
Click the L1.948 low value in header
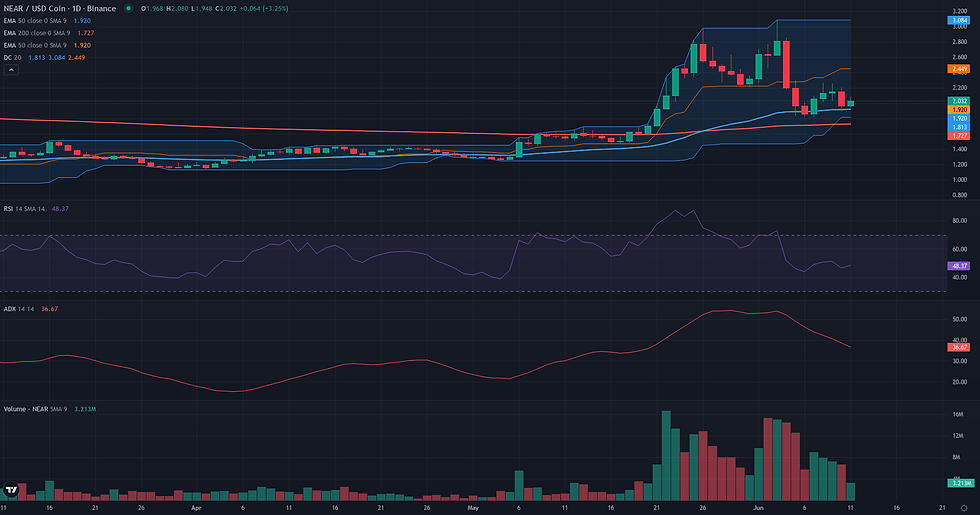201,9
